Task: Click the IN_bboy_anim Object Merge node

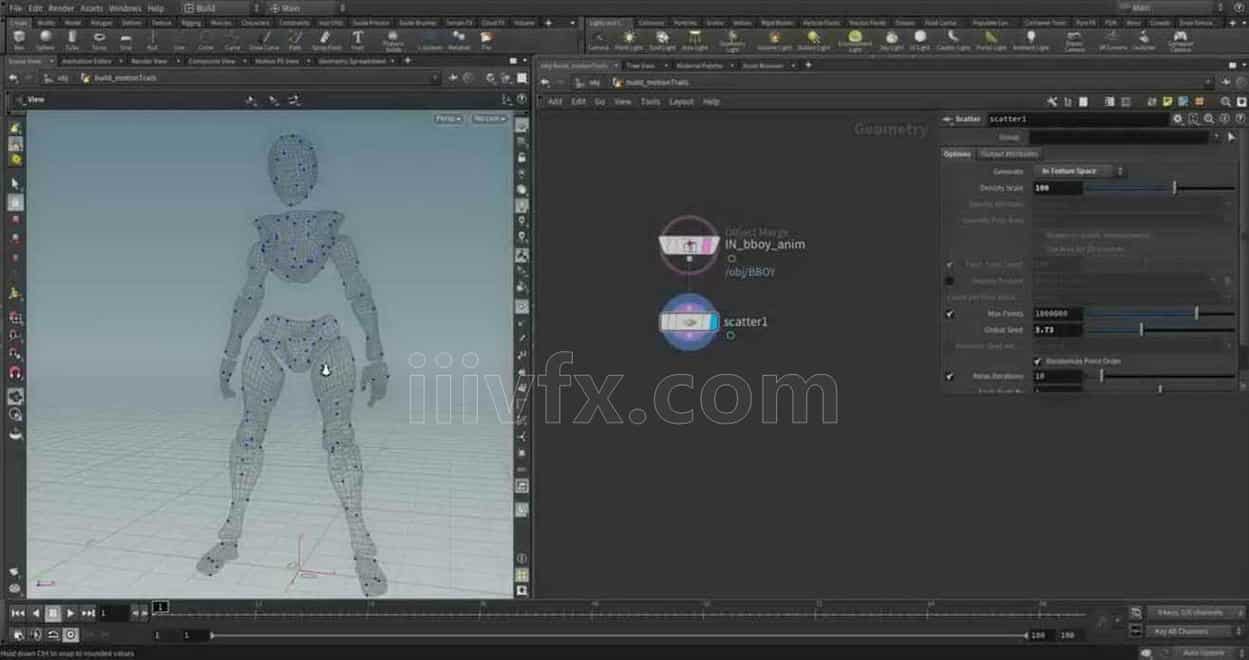Action: [689, 245]
